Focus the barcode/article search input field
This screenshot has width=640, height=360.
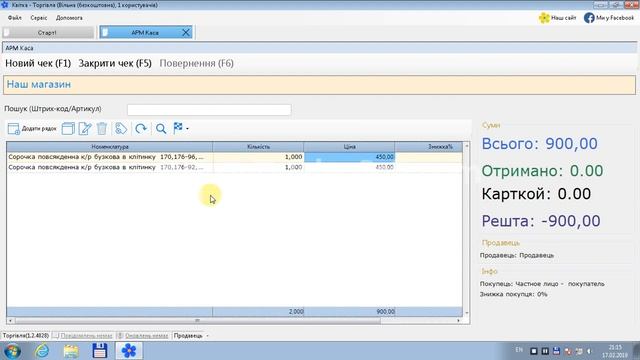point(209,109)
